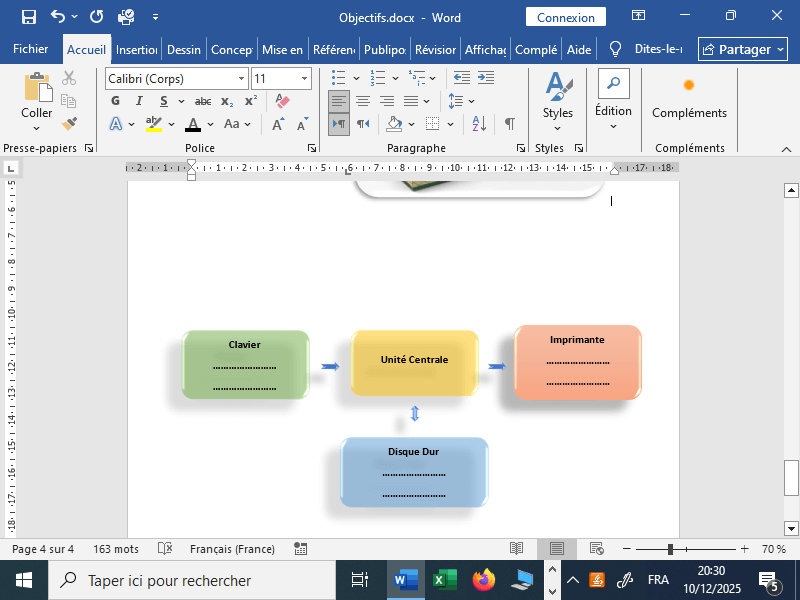Expand the font size dropdown

[x=304, y=79]
